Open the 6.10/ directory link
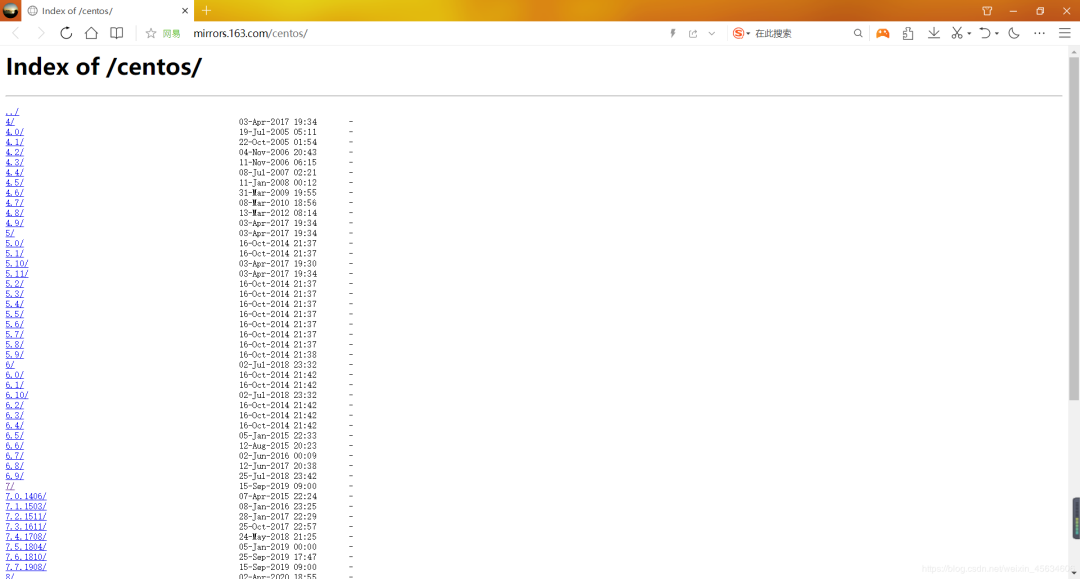Viewport: 1080px width, 579px height. (x=17, y=395)
